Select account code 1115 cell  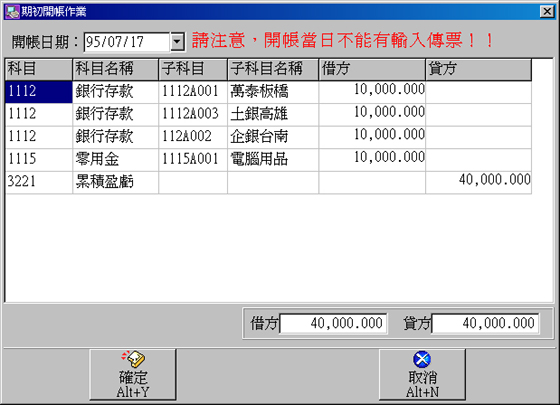(x=39, y=160)
